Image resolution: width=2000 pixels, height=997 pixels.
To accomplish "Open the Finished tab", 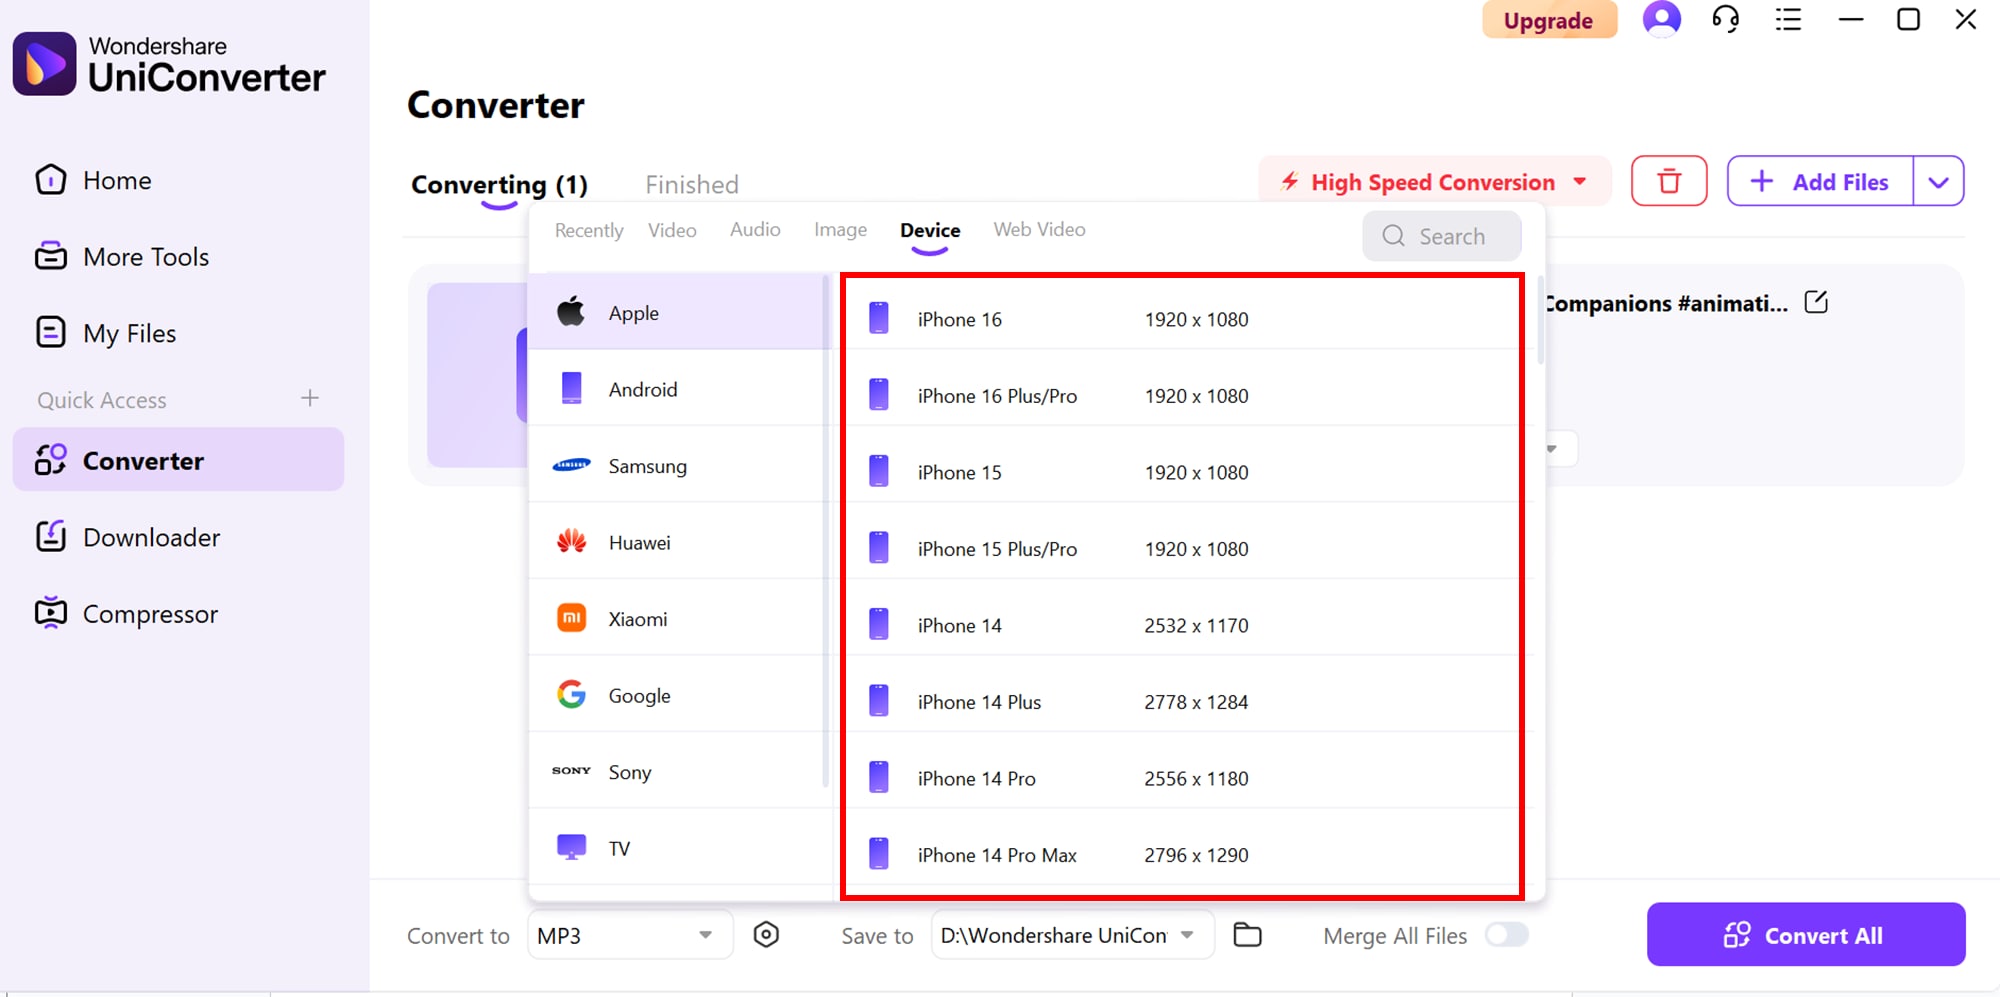I will pyautogui.click(x=692, y=185).
